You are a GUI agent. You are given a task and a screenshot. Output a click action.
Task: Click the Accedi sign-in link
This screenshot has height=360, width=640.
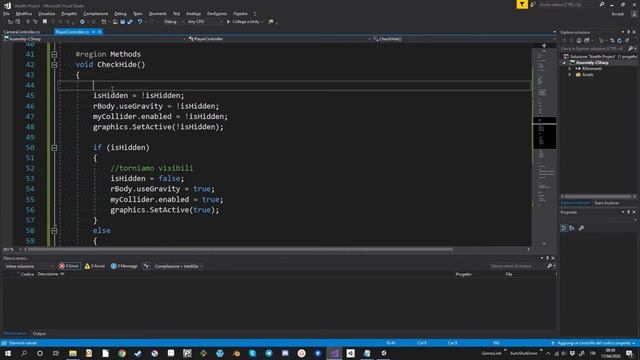coord(617,14)
